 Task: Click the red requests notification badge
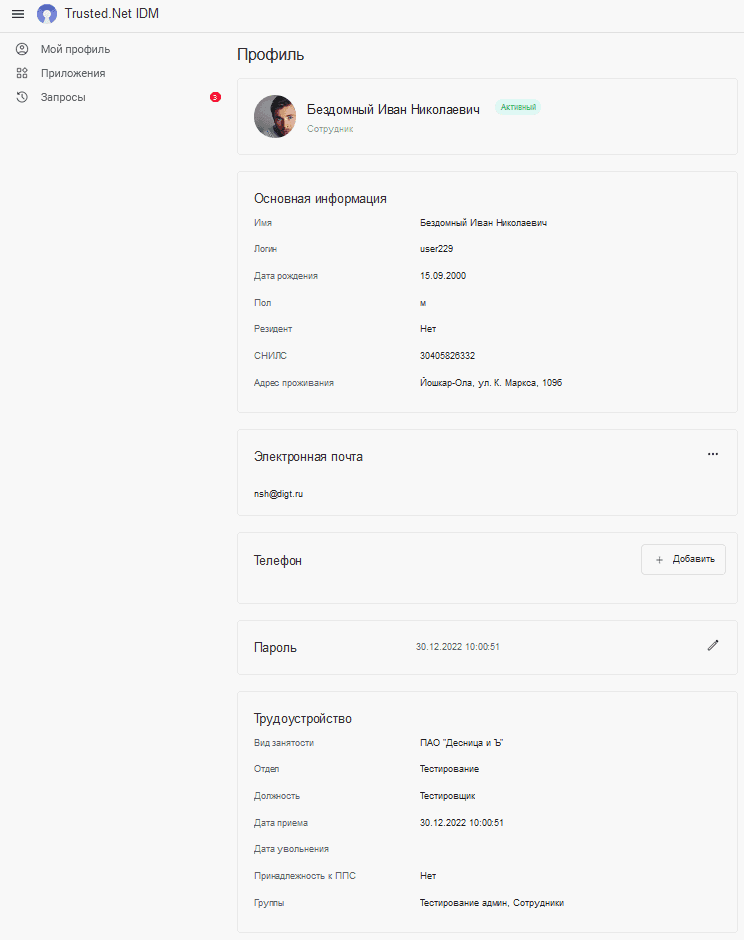(x=215, y=97)
